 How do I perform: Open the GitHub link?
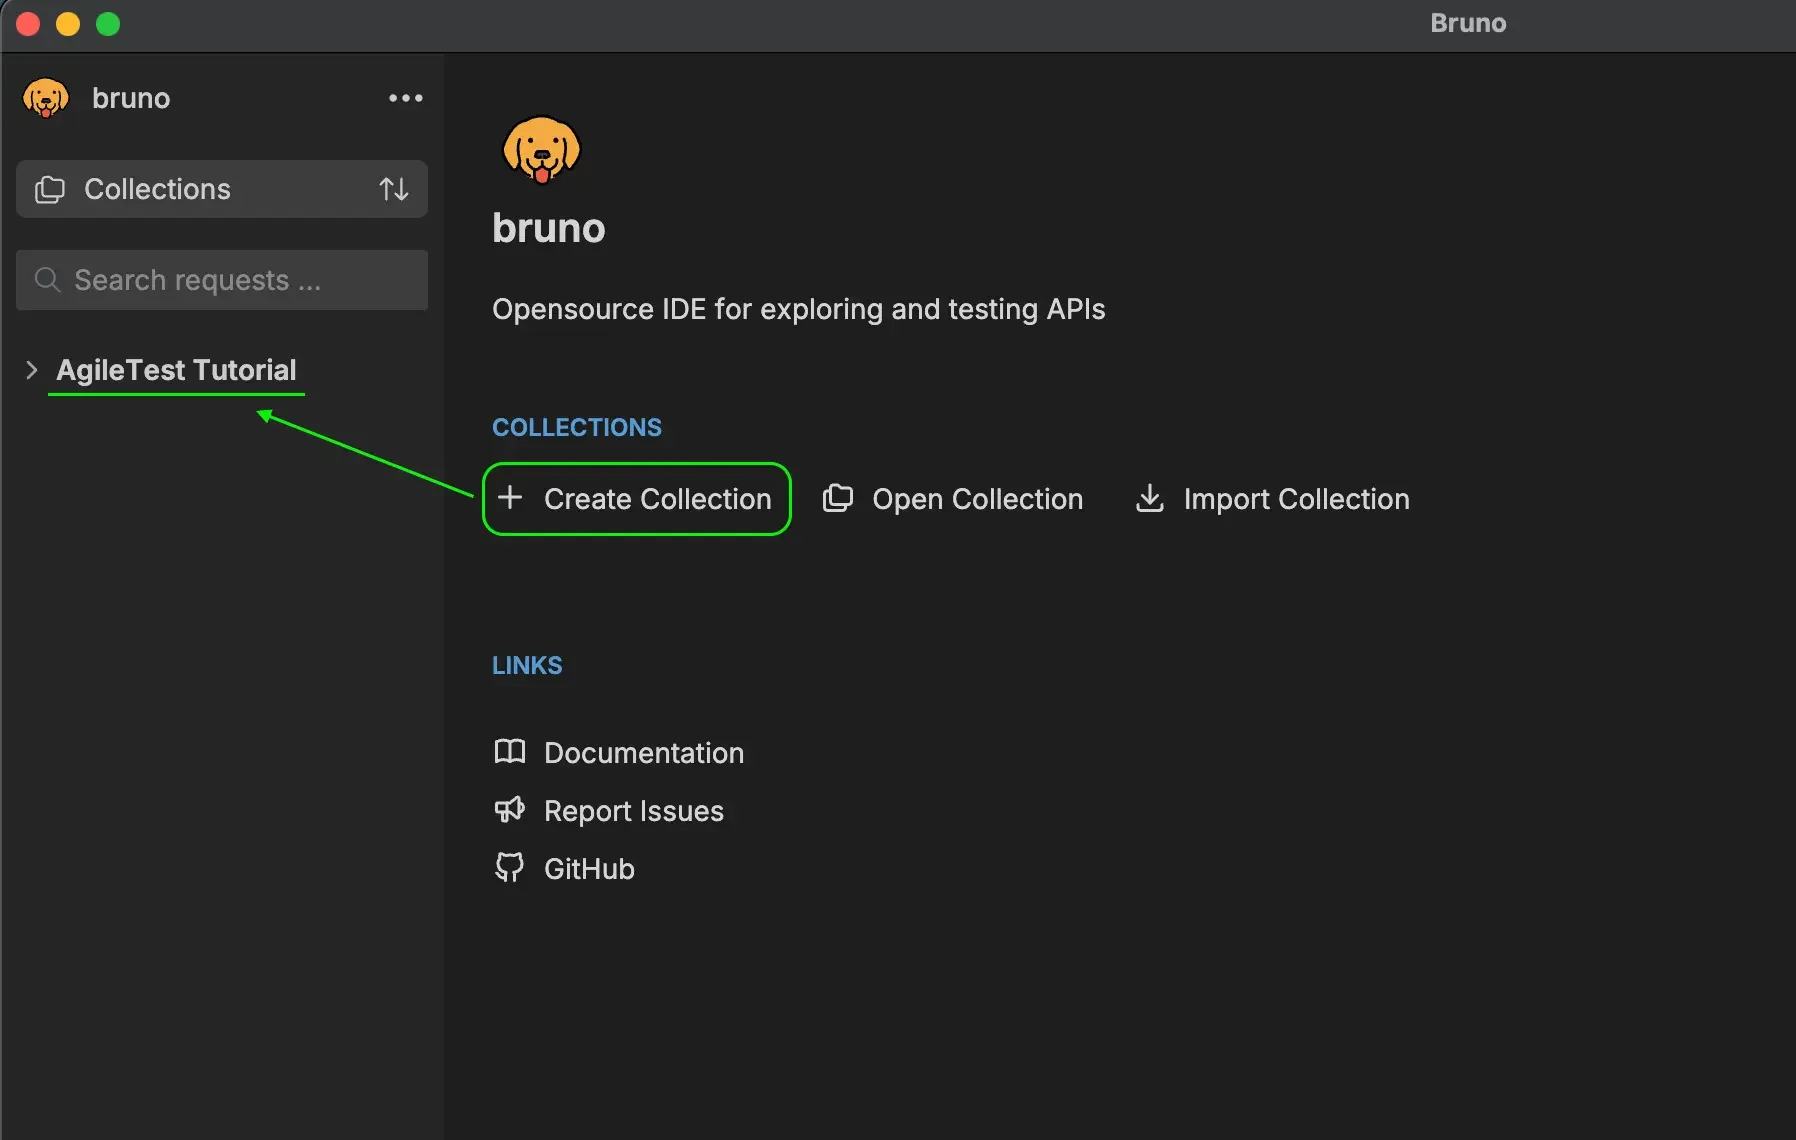click(588, 868)
